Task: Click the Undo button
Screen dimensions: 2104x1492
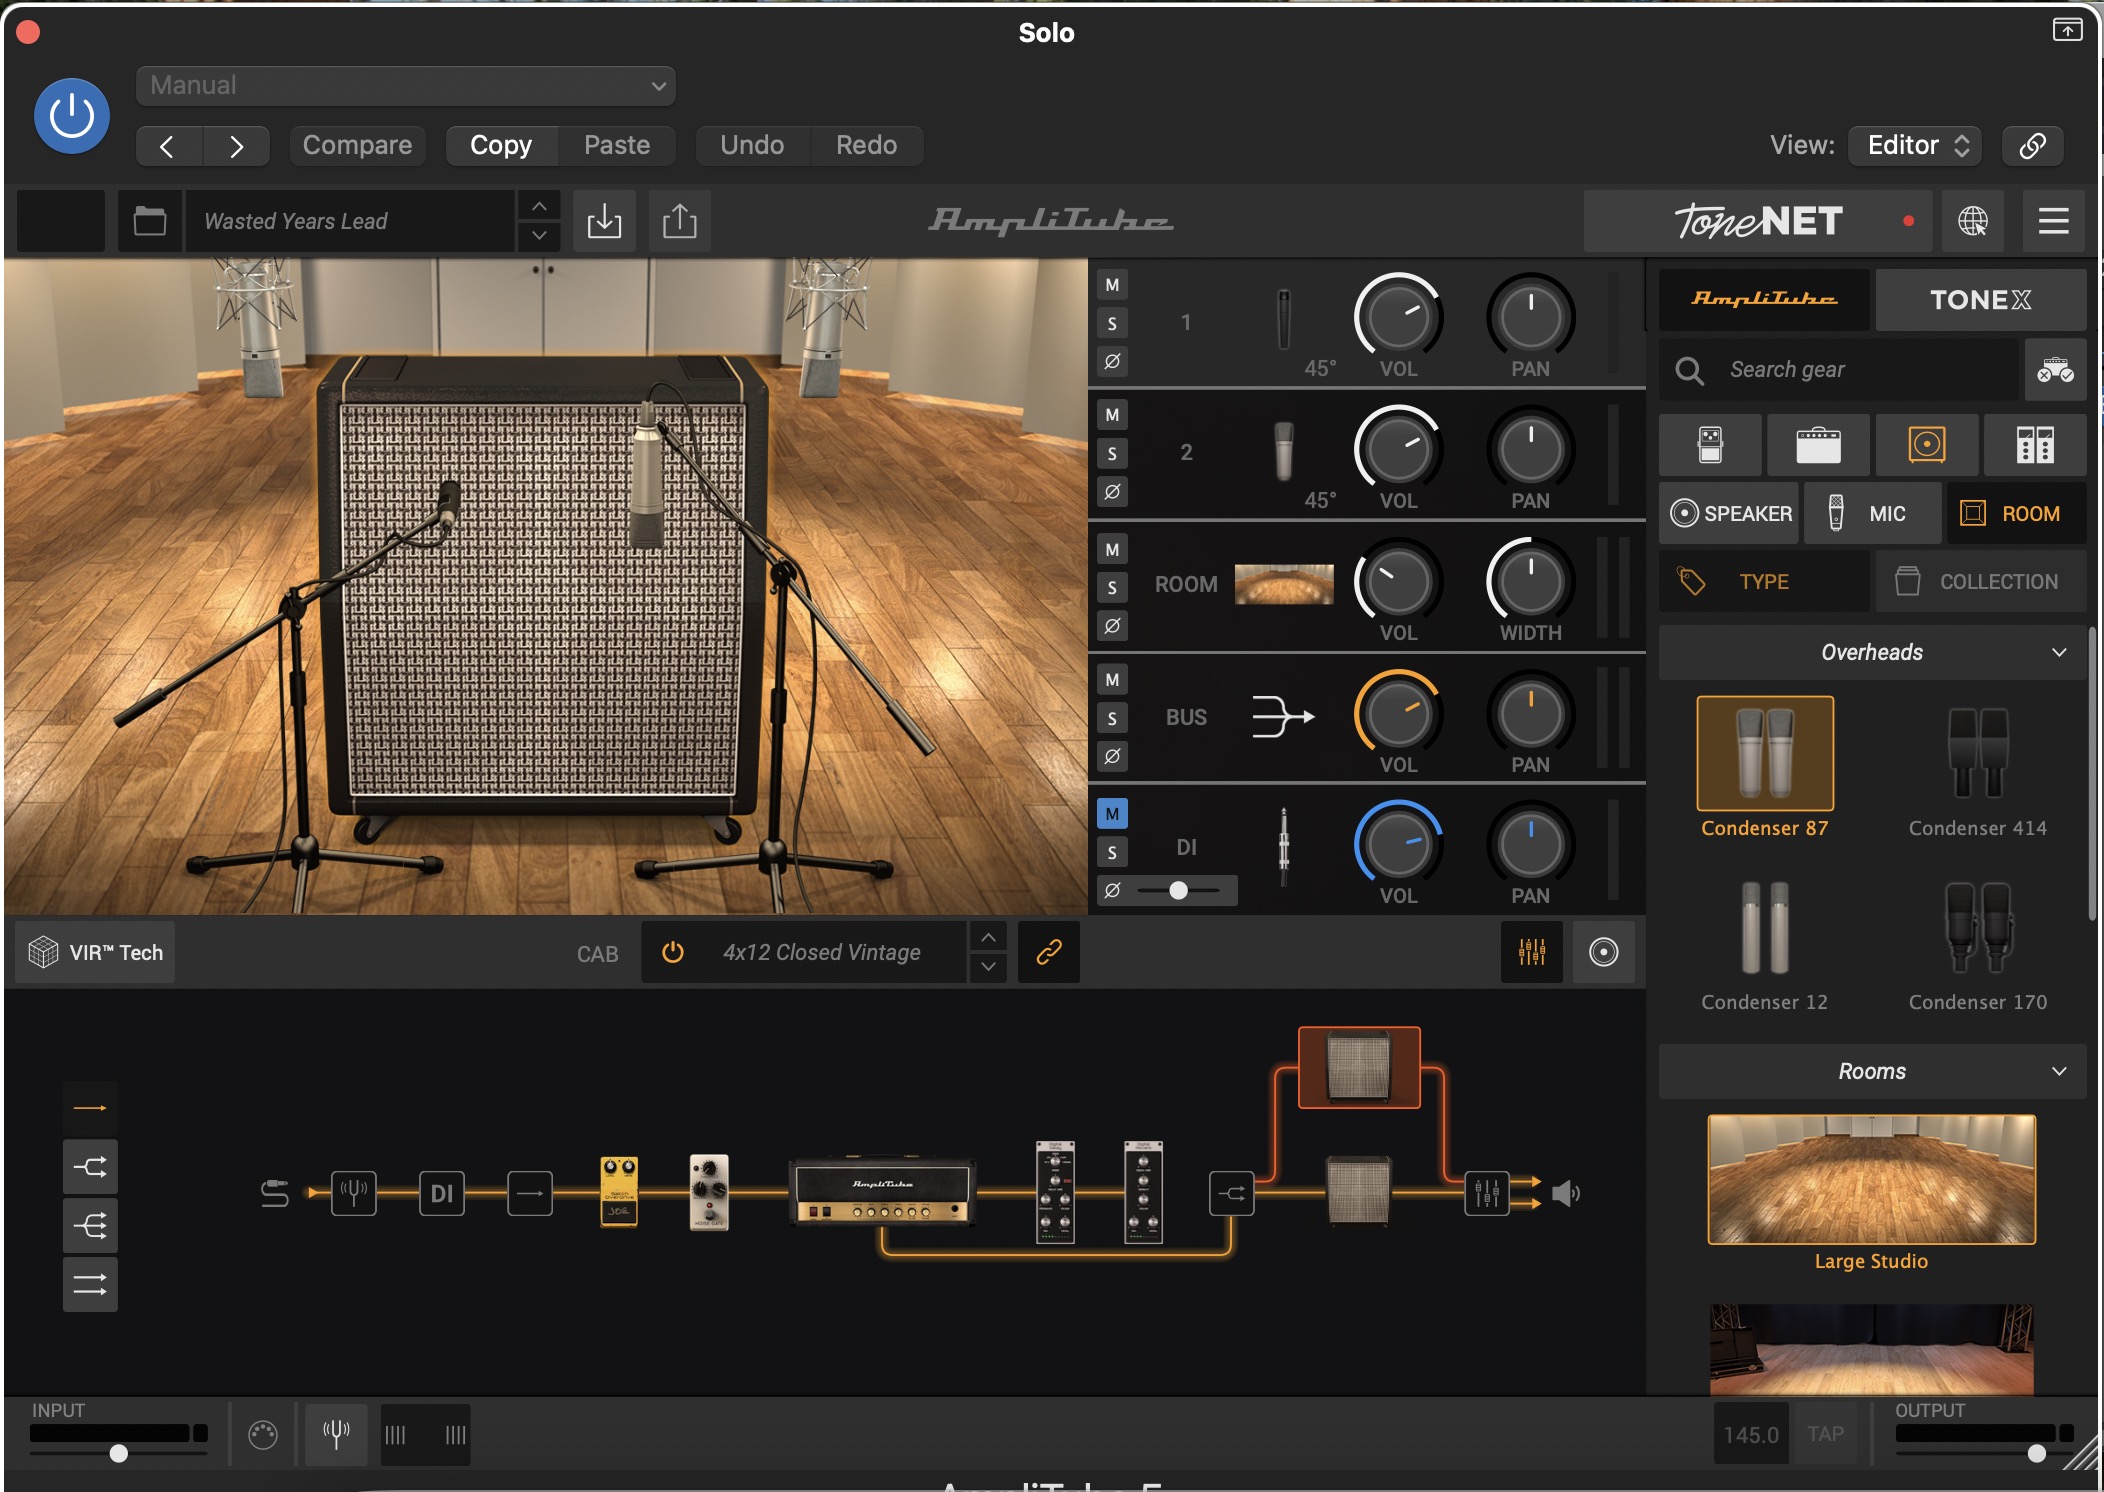Action: [x=752, y=145]
